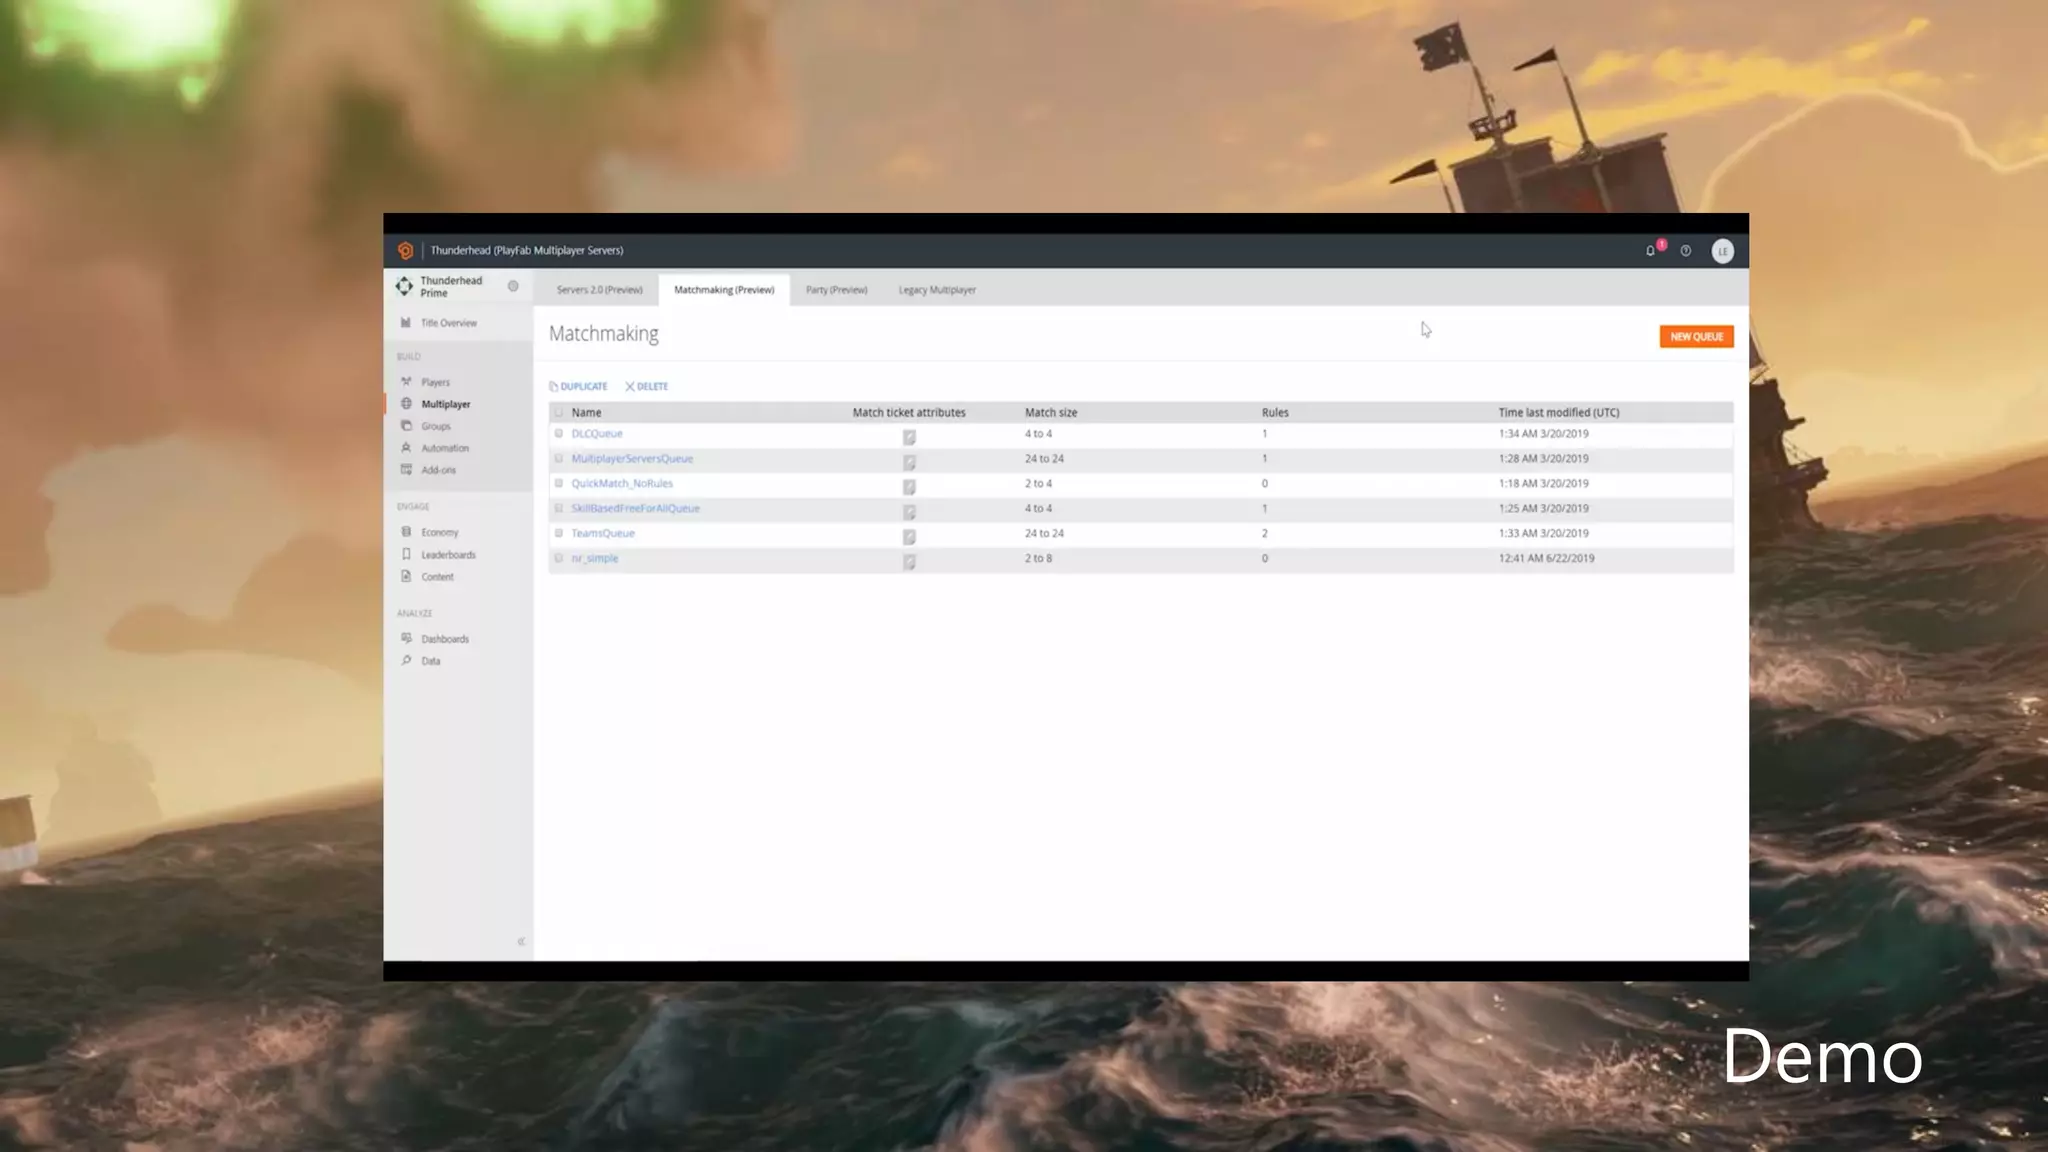Screen dimensions: 2048x1152
Task: Toggle the select-all queues checkbox
Action: pos(559,412)
